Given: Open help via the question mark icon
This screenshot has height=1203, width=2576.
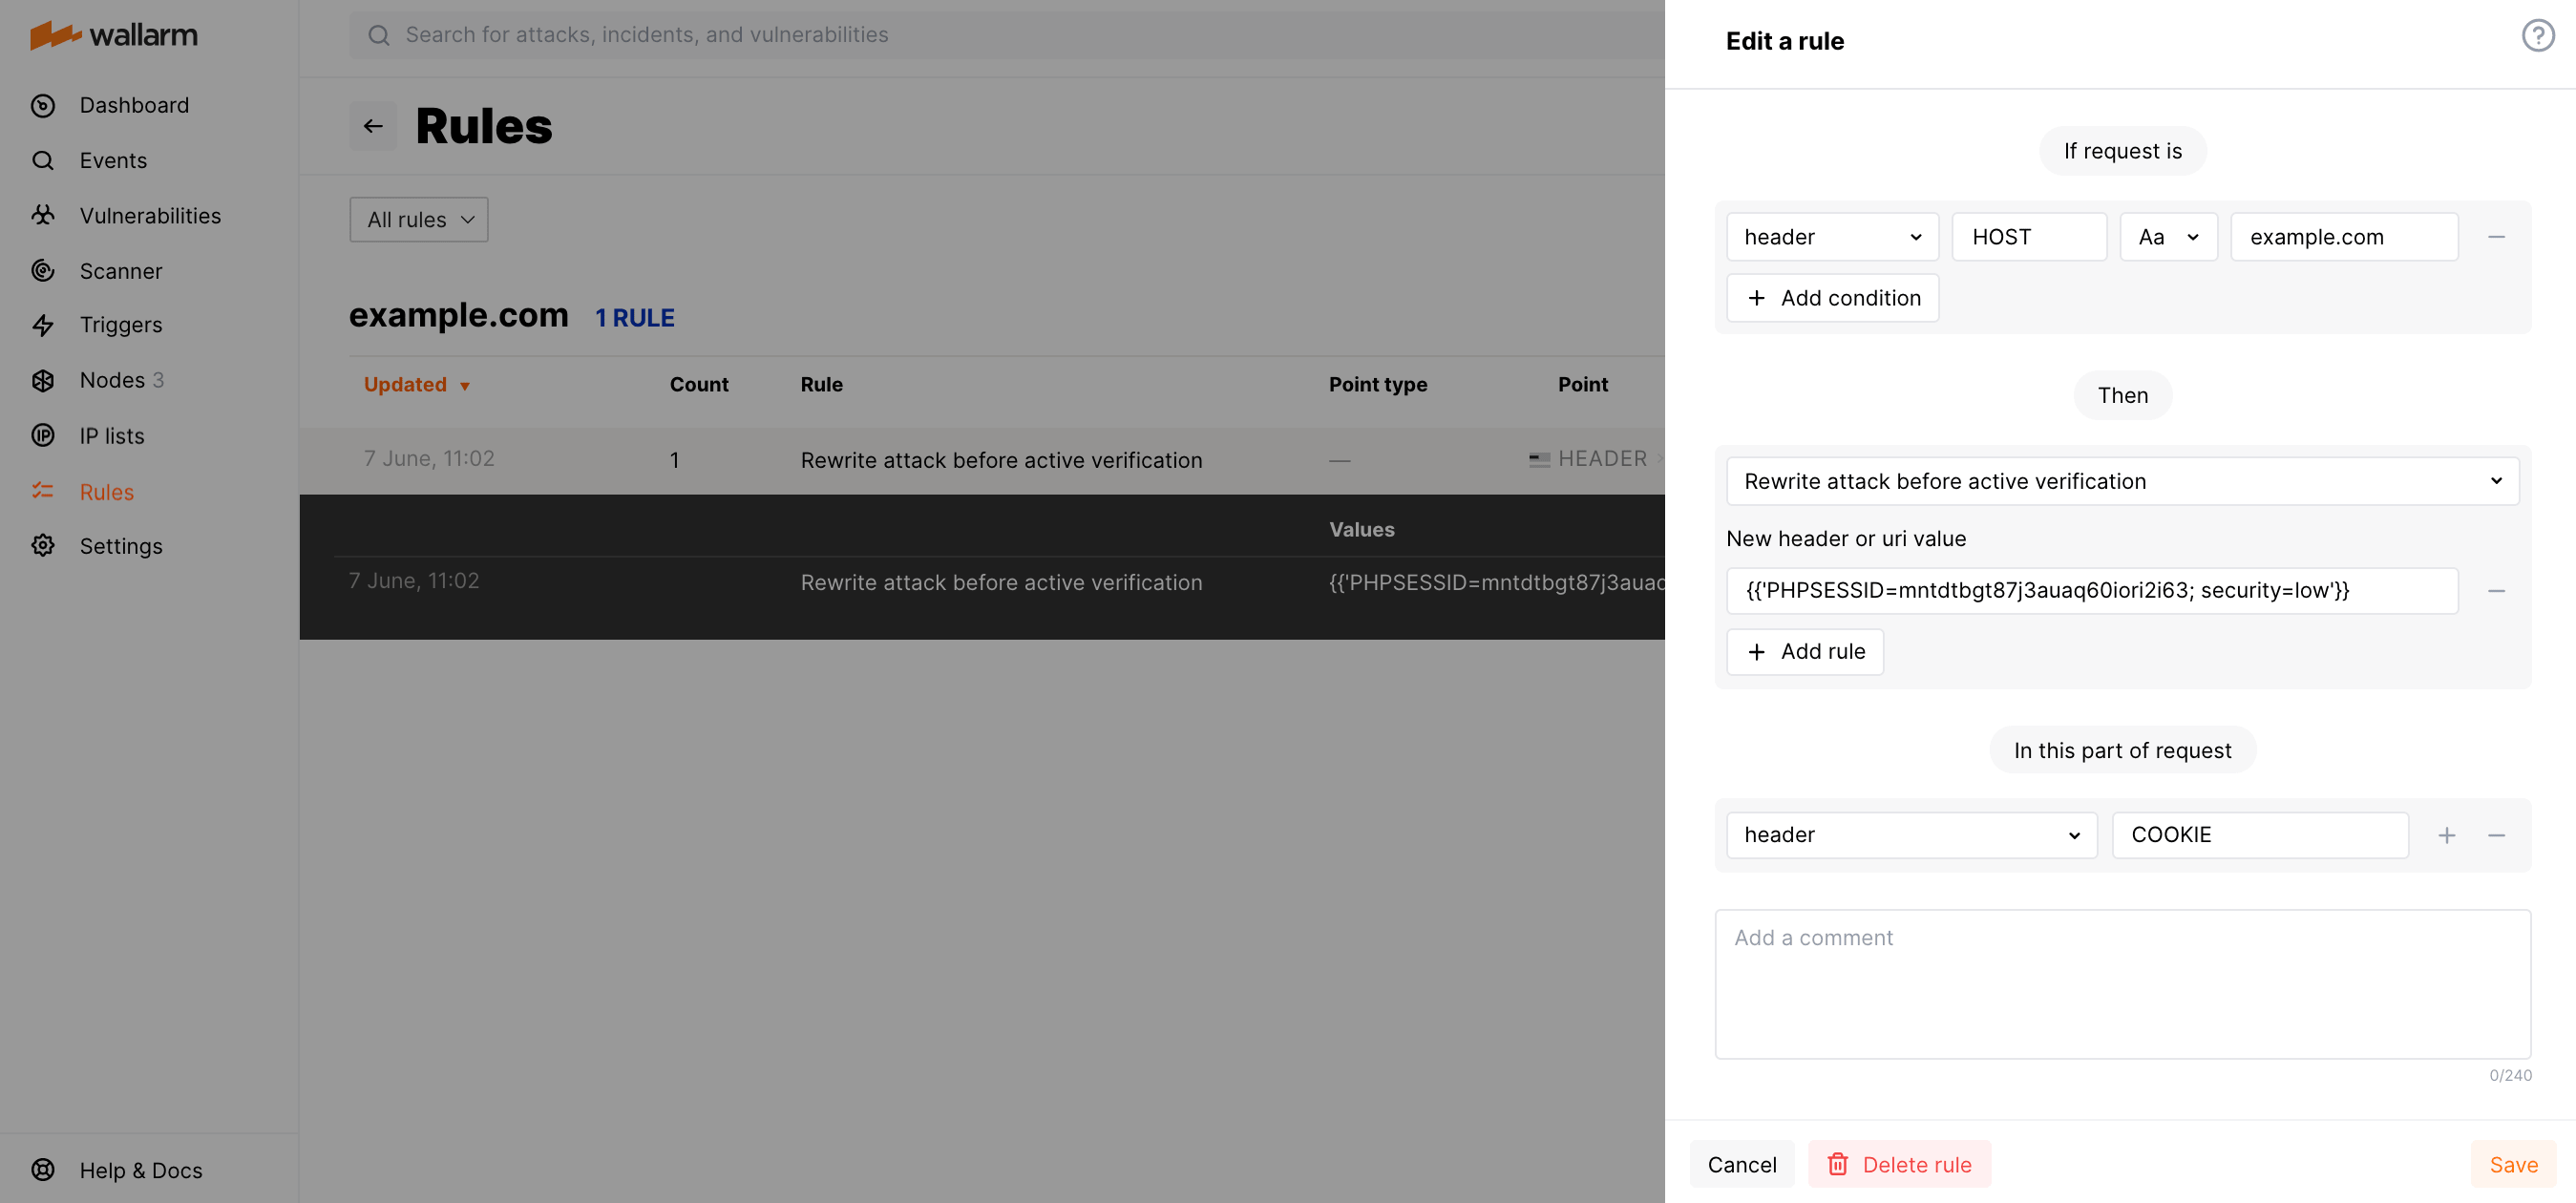Looking at the screenshot, I should coord(2537,34).
